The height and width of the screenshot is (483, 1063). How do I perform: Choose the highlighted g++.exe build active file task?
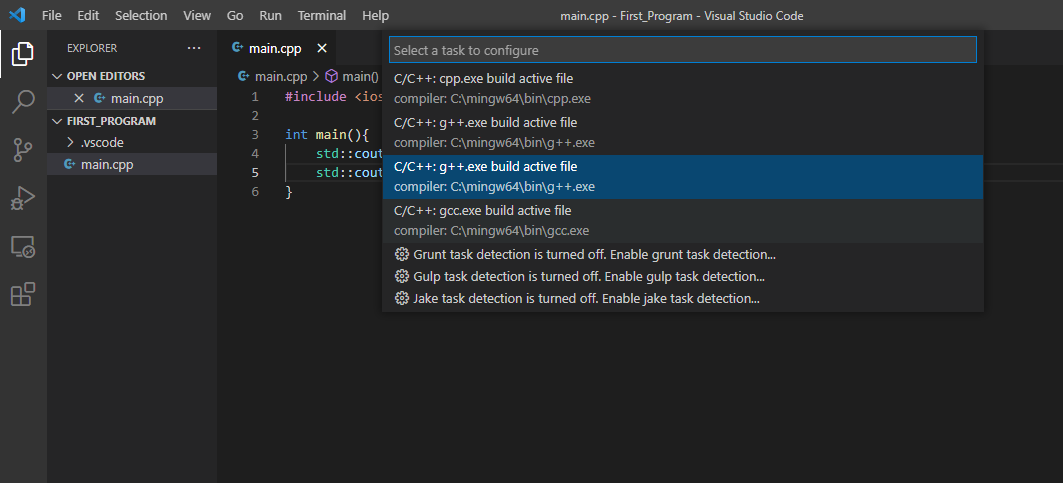tap(683, 176)
